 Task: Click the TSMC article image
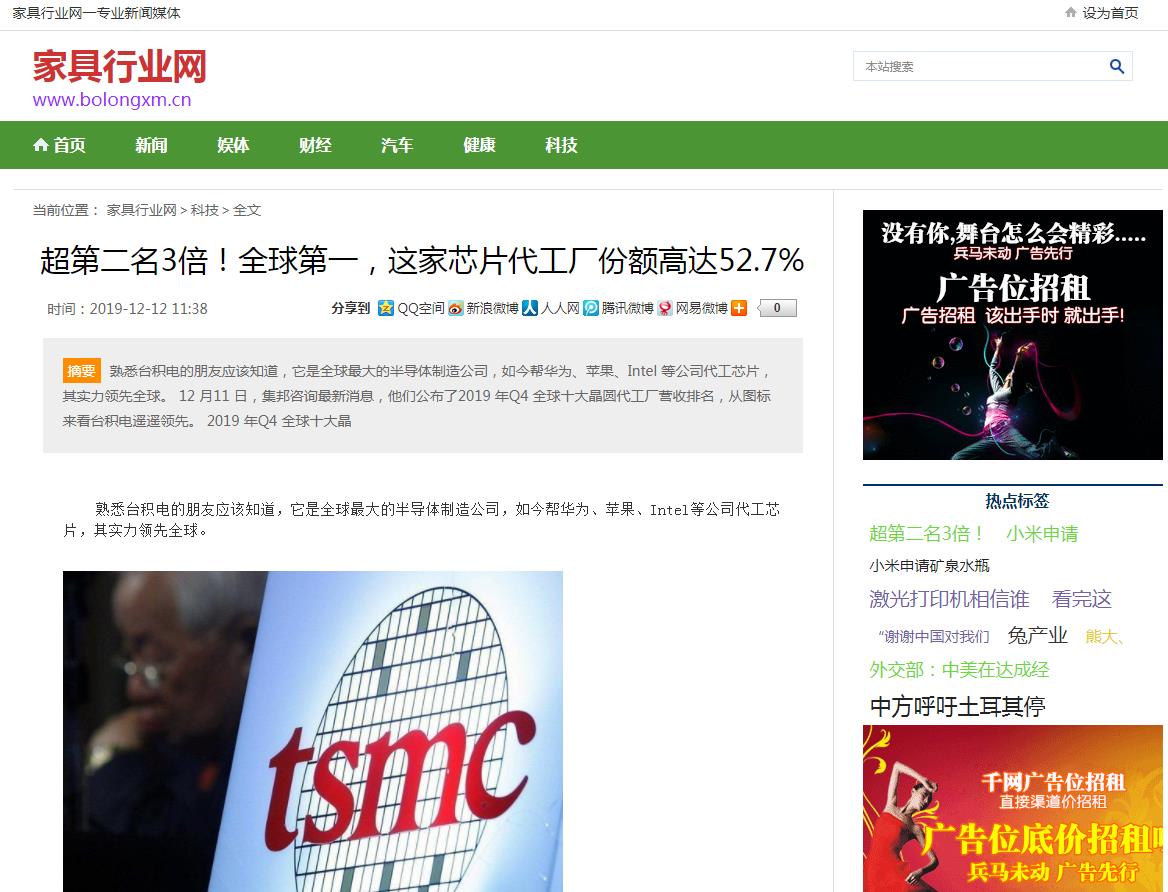pos(313,731)
